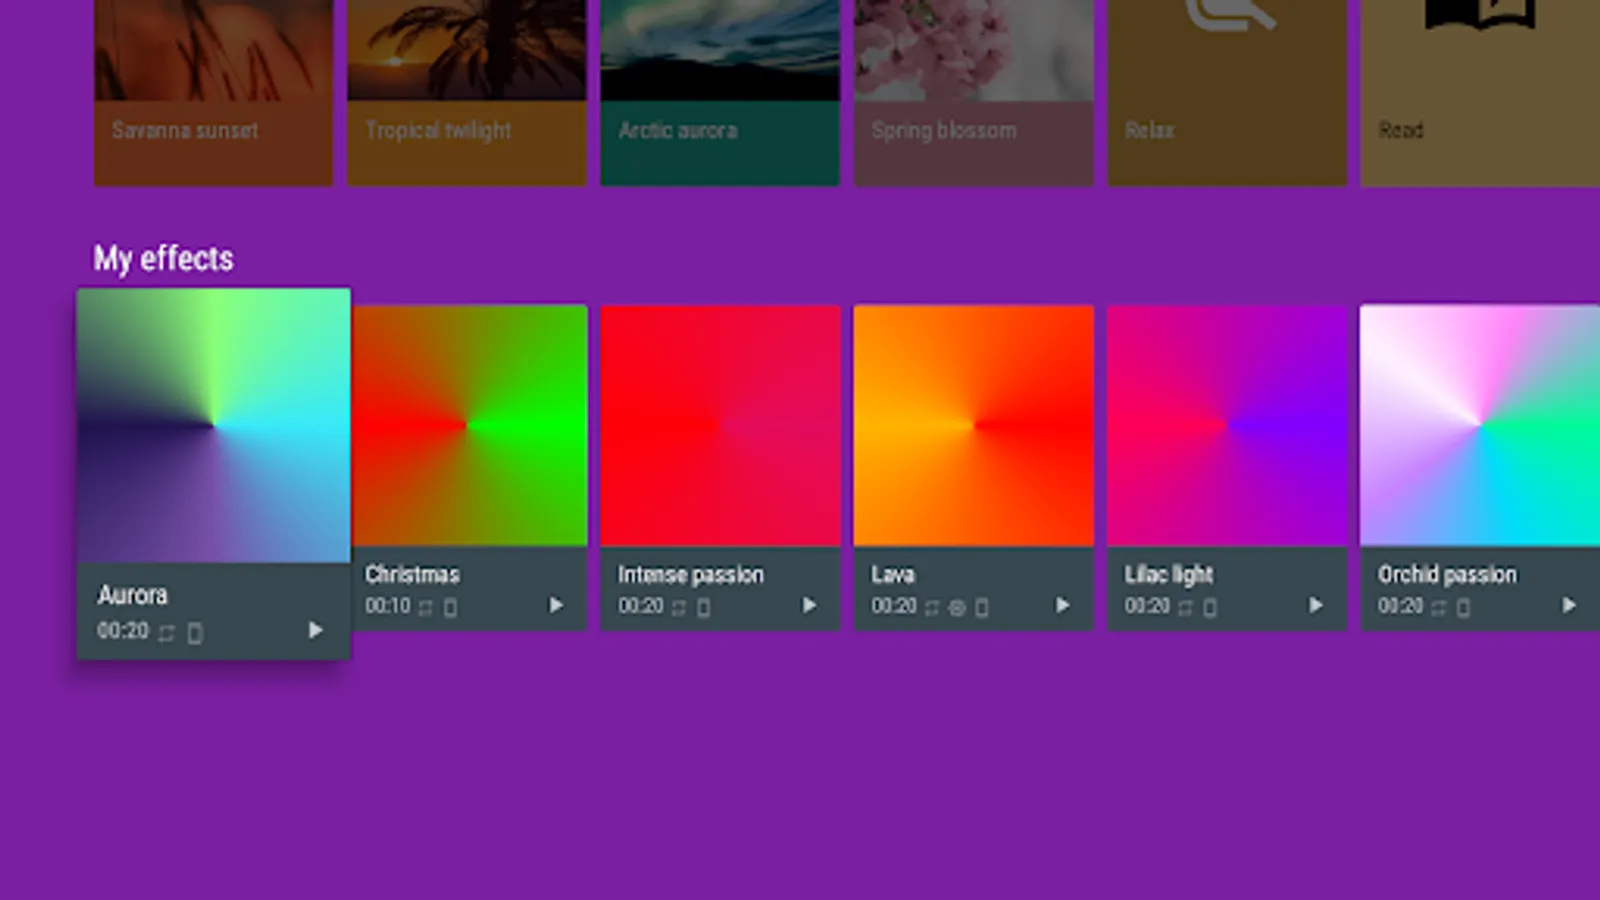The width and height of the screenshot is (1600, 900).
Task: Play the Orchid passion effect
Action: (x=1568, y=605)
